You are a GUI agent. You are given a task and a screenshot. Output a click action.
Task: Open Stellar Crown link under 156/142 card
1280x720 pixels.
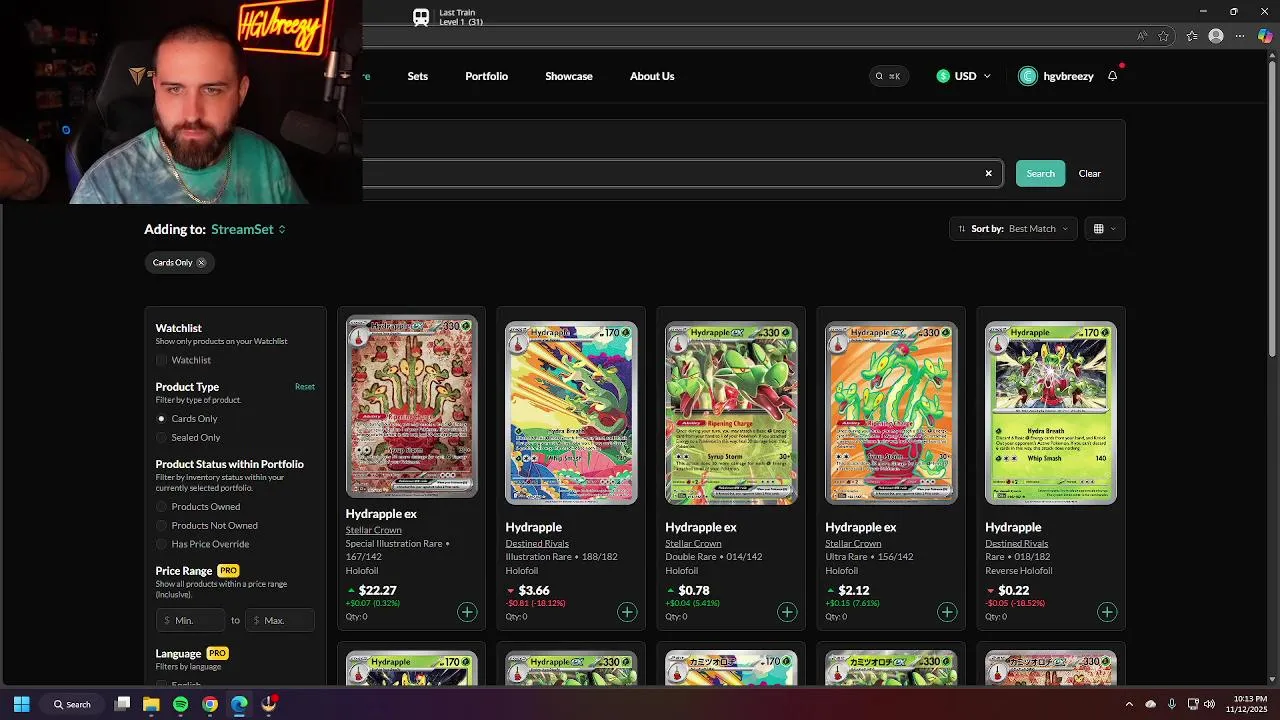coord(853,544)
